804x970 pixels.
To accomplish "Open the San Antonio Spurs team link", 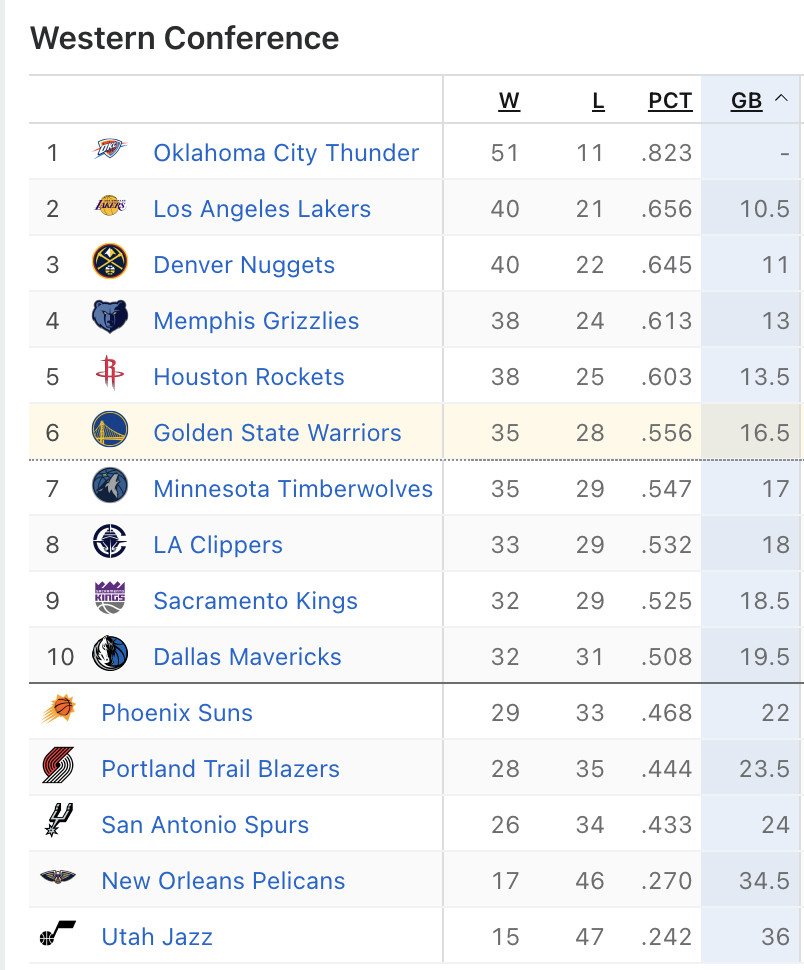I will 205,825.
